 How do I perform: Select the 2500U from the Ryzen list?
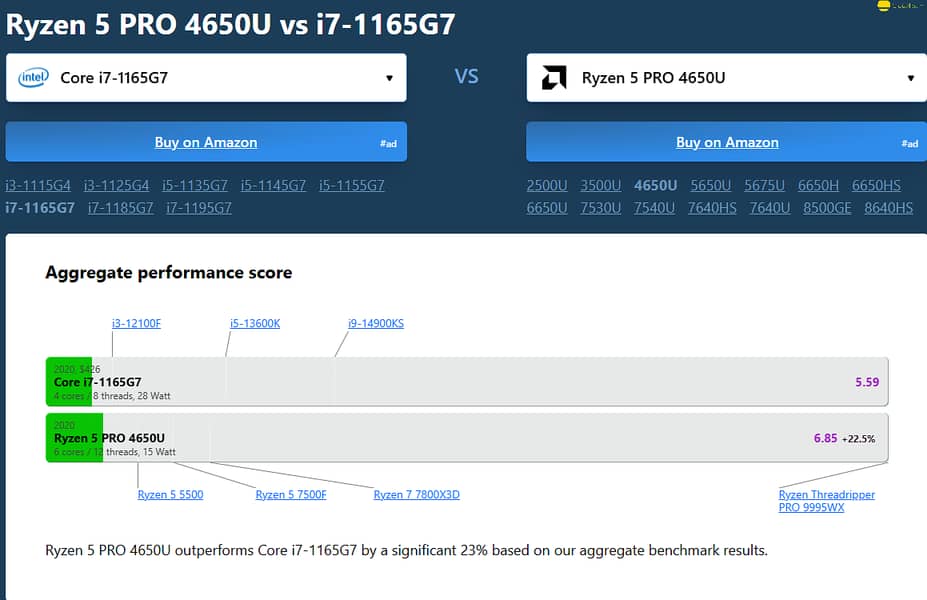click(x=546, y=185)
